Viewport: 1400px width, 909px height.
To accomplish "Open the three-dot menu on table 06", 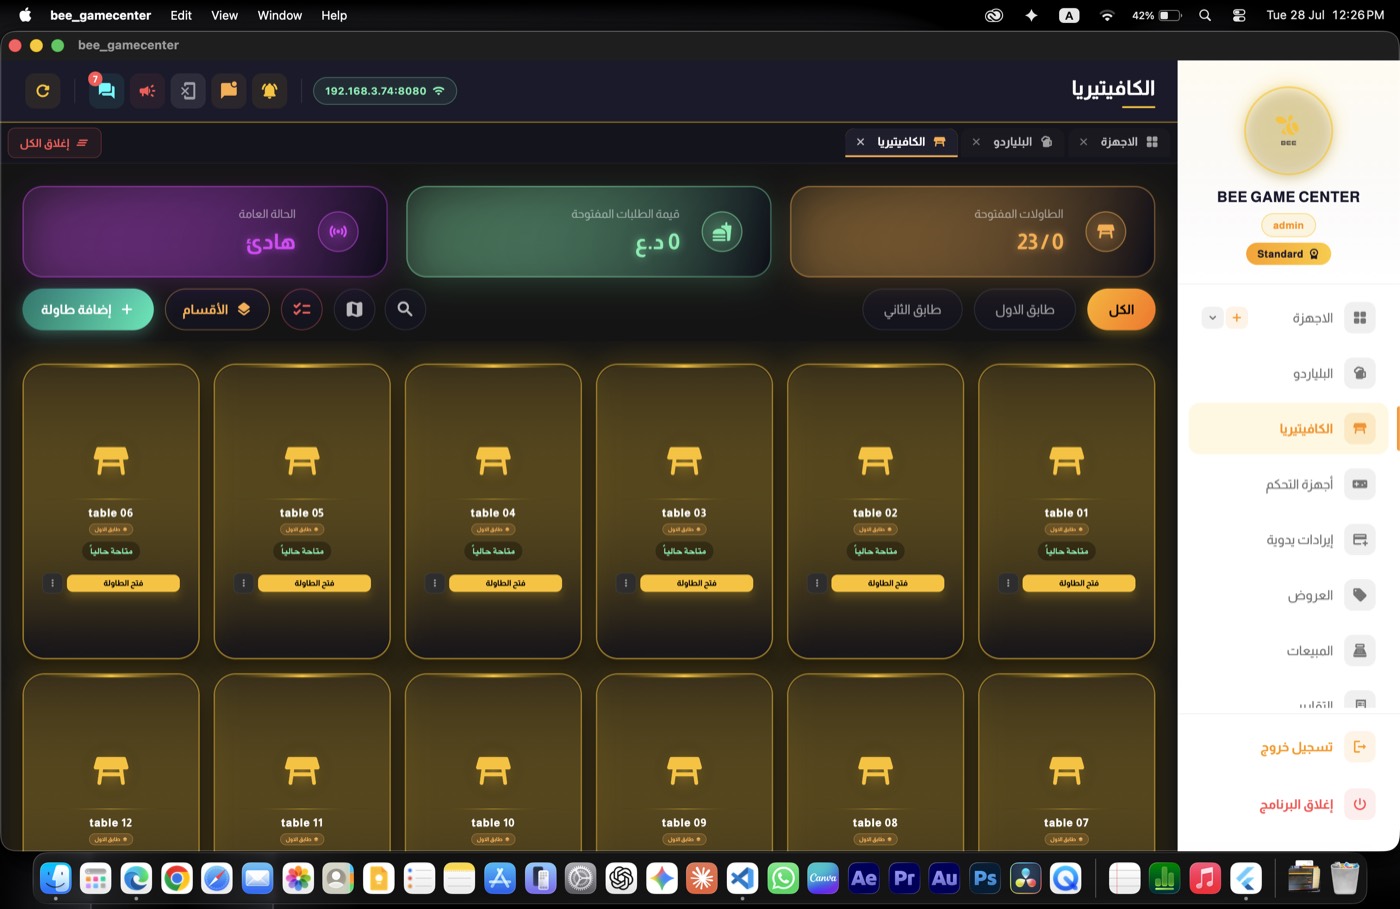I will [x=53, y=583].
